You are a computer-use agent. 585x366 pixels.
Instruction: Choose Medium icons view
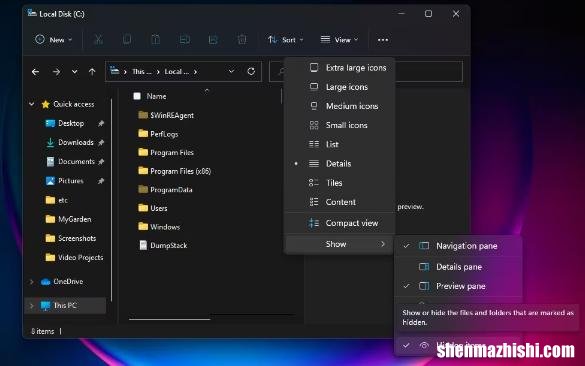(339, 106)
